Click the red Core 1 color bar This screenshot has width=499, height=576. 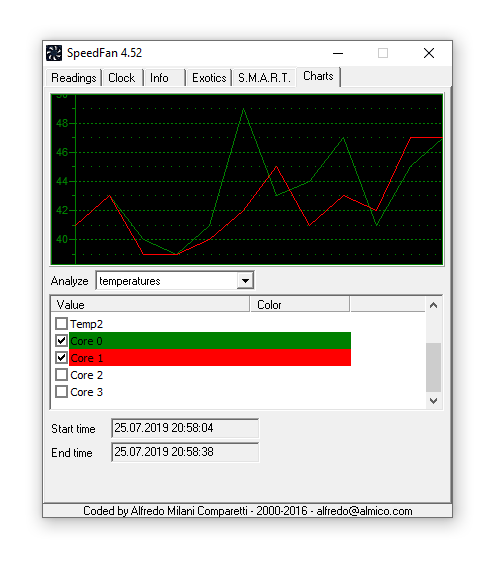click(210, 357)
